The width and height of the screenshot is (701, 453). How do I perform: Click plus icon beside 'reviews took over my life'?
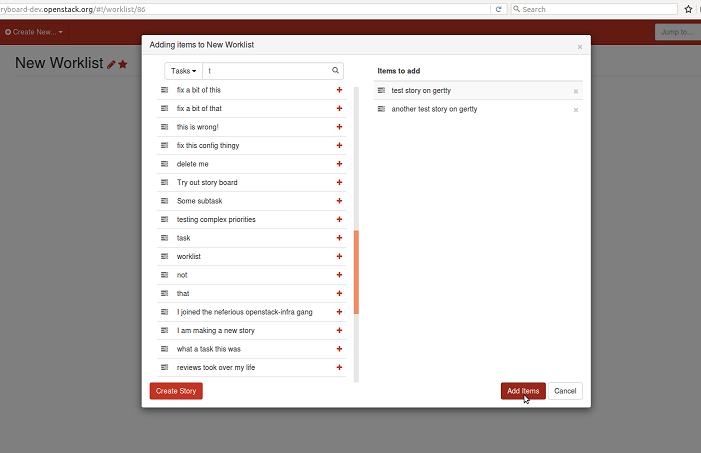pos(339,367)
